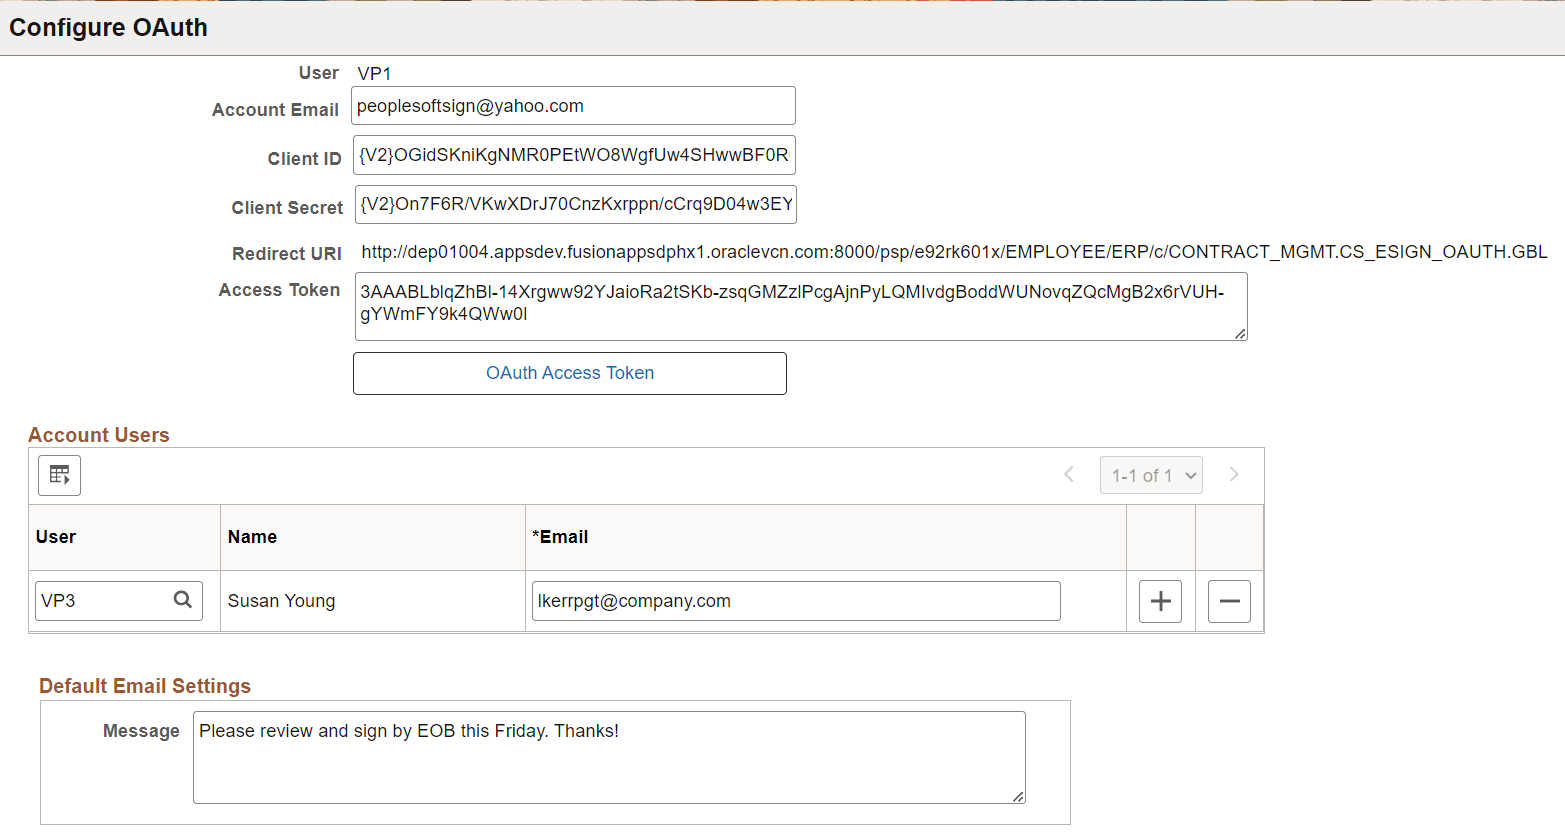
Task: Edit Susan Young's email address field
Action: point(795,600)
